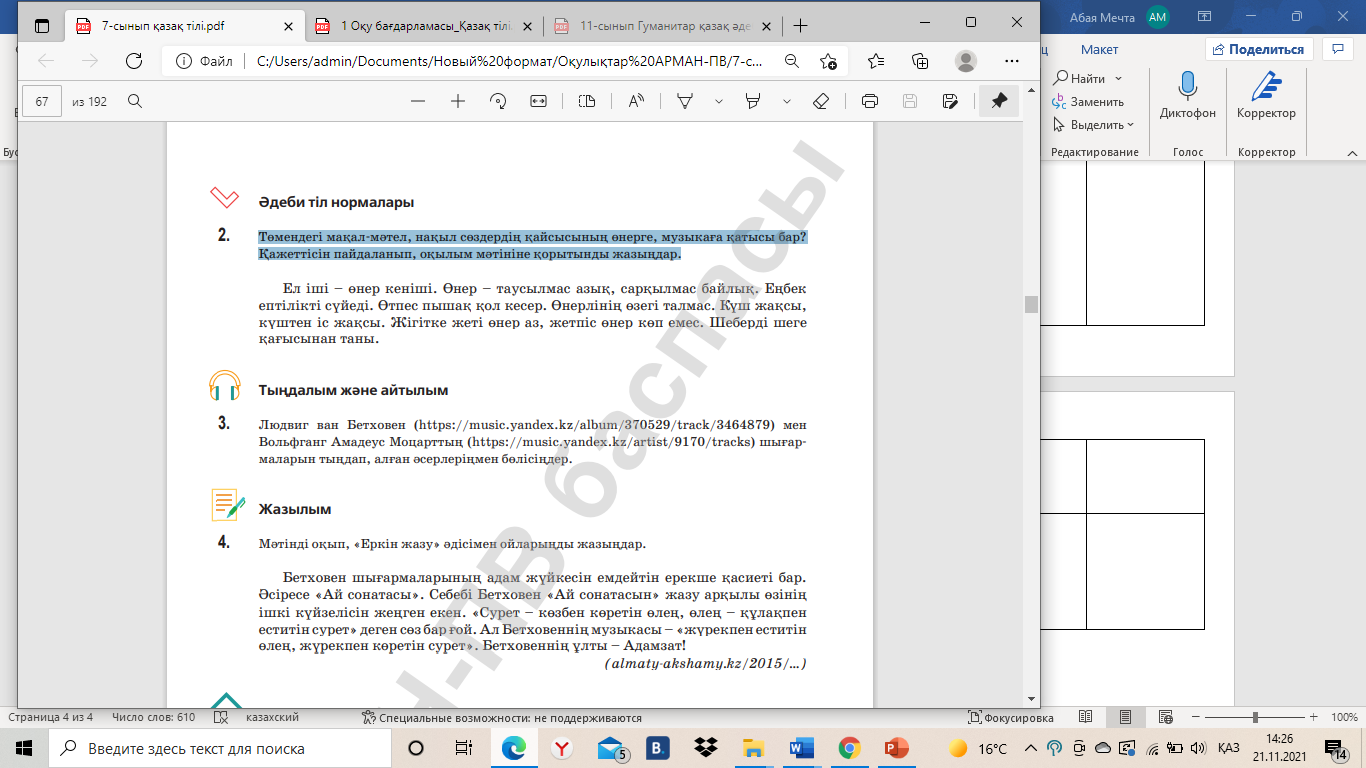
Task: Open Edge Collections
Action: click(921, 61)
